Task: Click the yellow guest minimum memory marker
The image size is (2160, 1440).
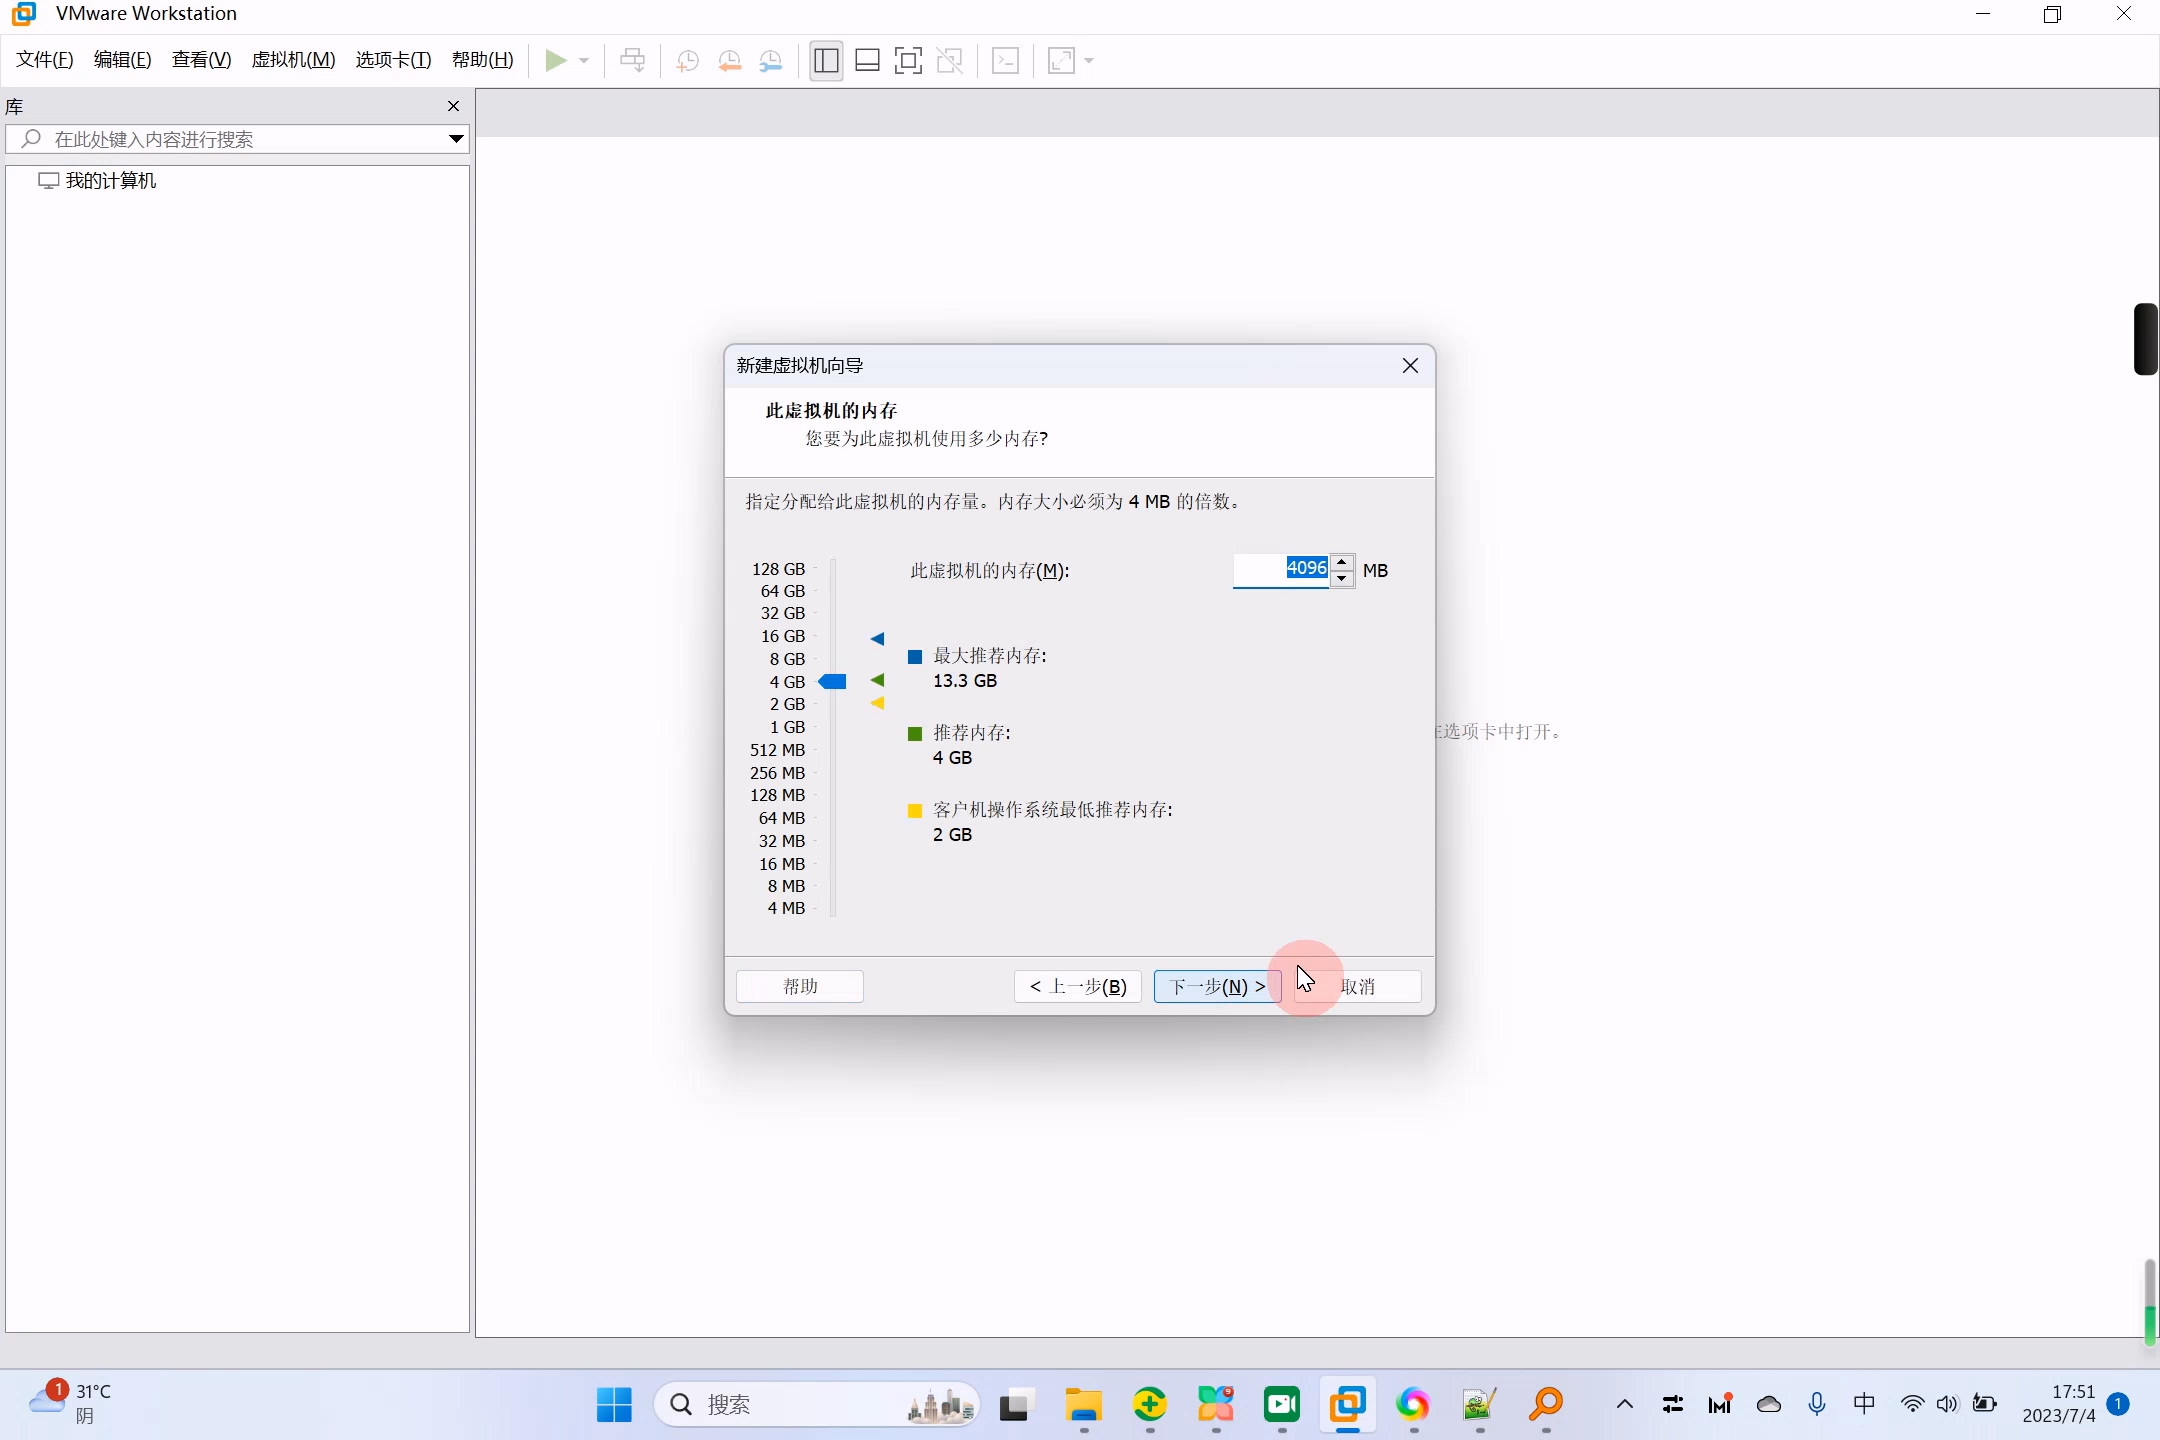Action: point(877,703)
